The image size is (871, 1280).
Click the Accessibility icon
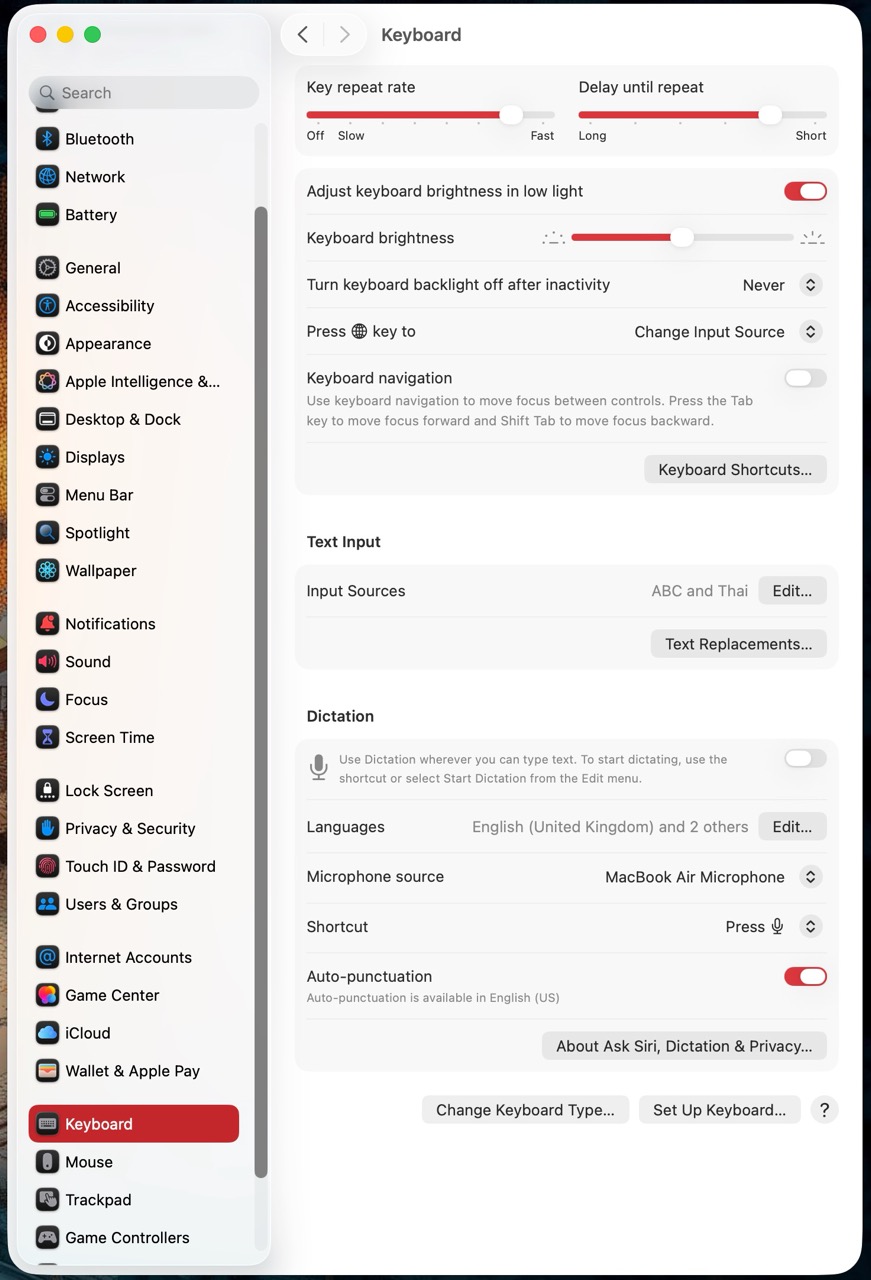pos(47,306)
